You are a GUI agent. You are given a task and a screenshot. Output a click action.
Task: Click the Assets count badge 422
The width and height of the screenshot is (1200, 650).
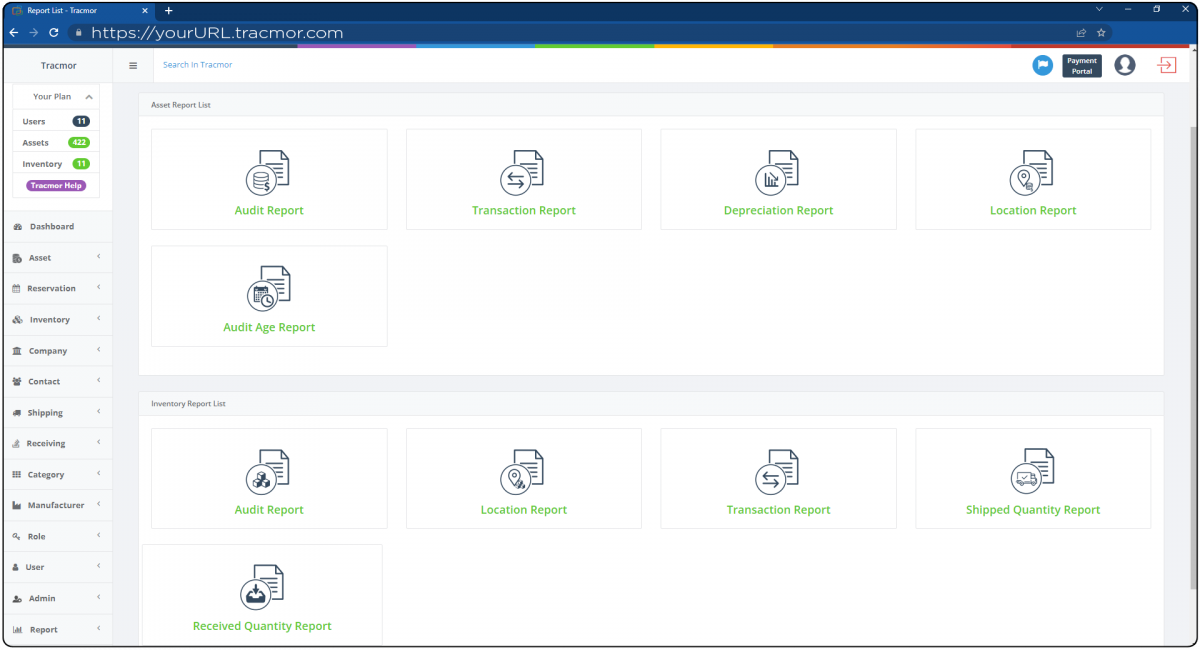click(79, 143)
